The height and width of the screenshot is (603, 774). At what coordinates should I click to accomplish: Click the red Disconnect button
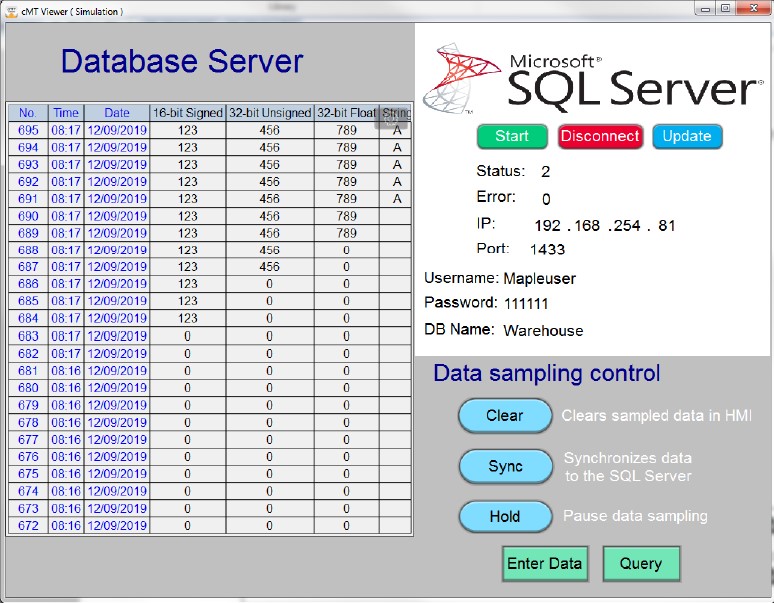(x=600, y=136)
